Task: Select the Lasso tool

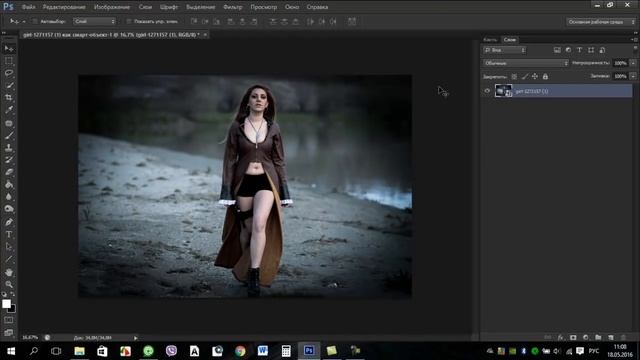Action: click(9, 73)
